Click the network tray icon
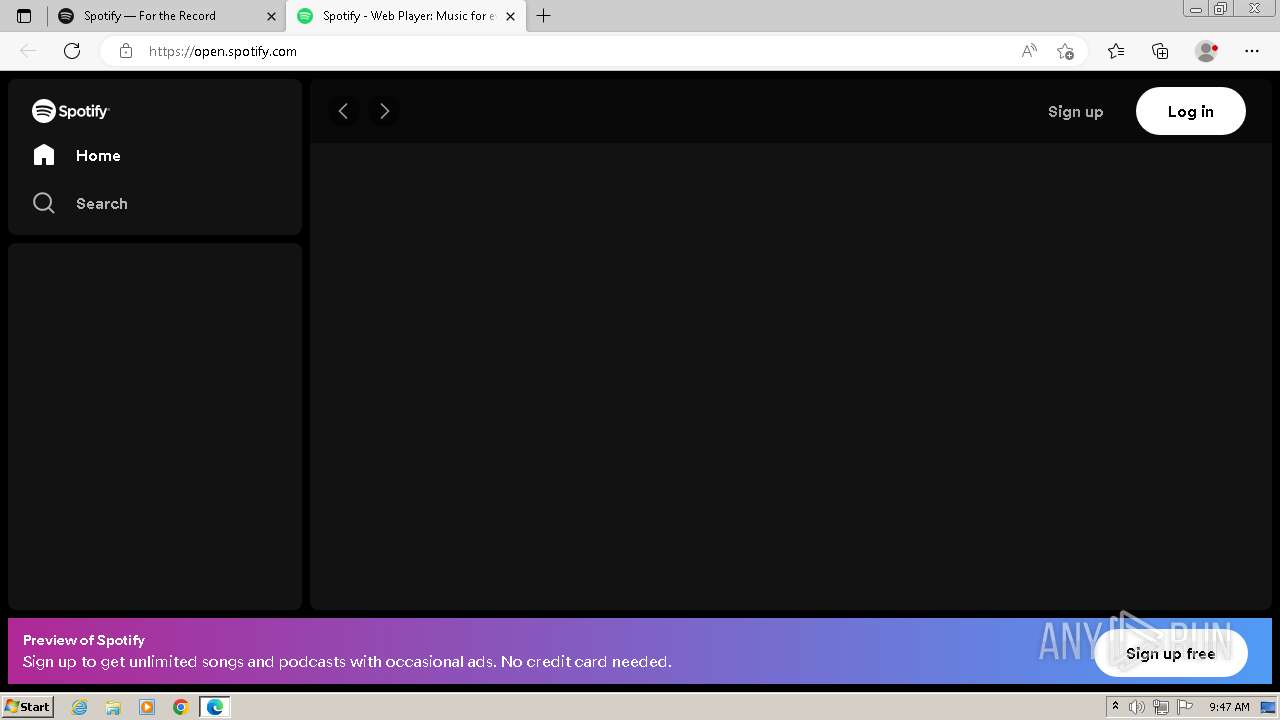The height and width of the screenshot is (720, 1280). pyautogui.click(x=1161, y=707)
